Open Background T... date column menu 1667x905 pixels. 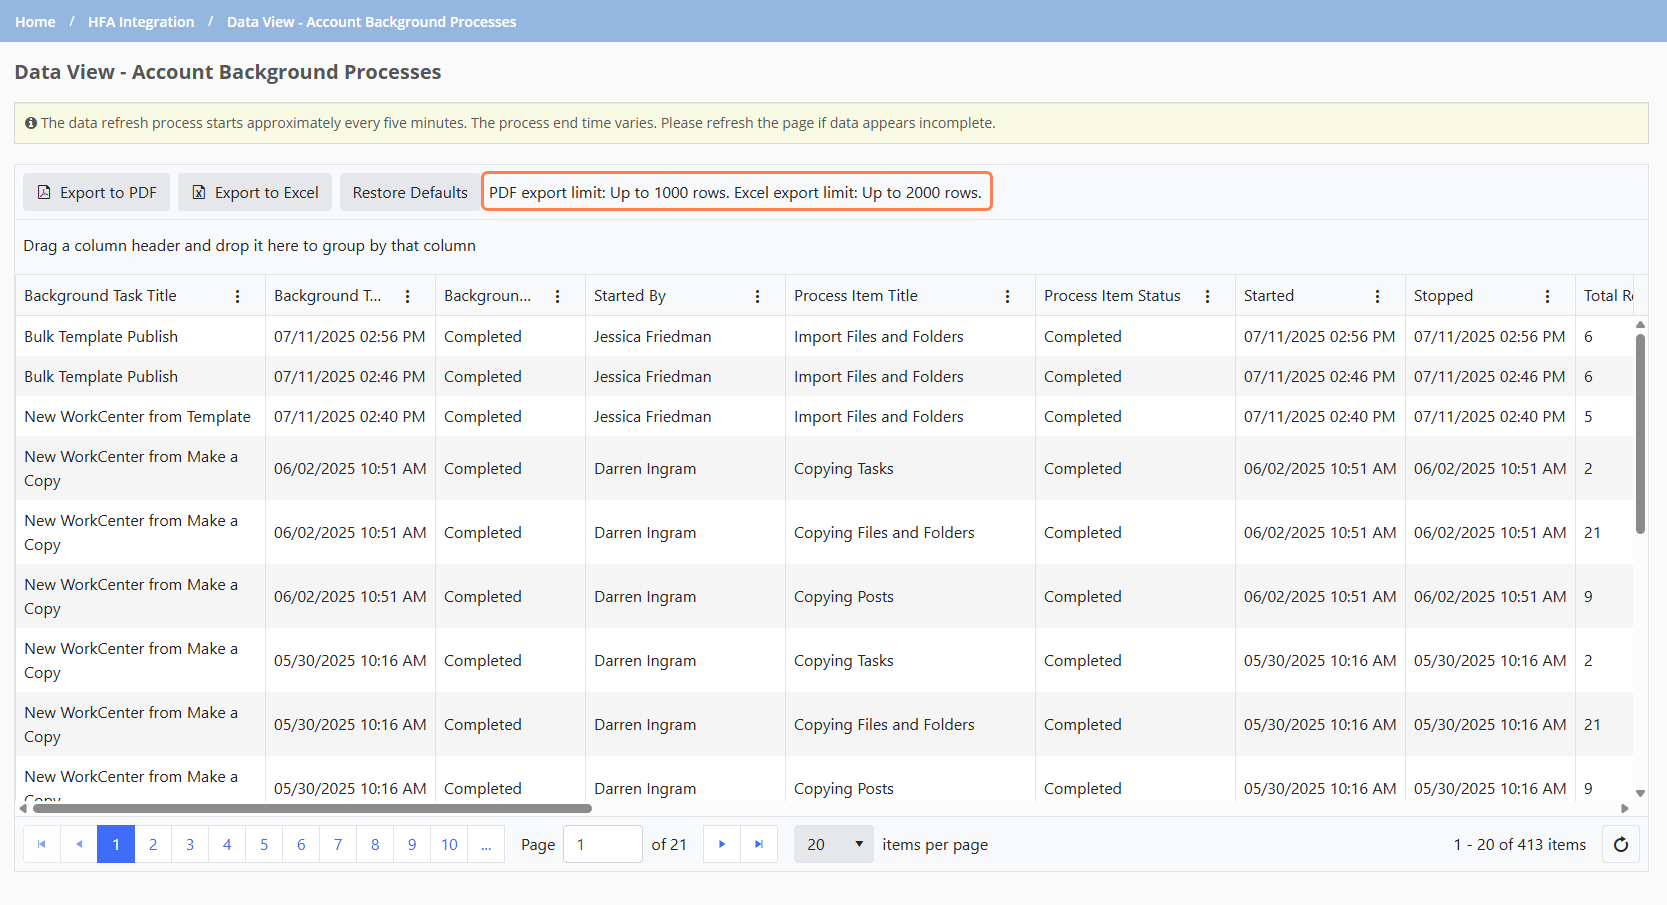(x=407, y=296)
